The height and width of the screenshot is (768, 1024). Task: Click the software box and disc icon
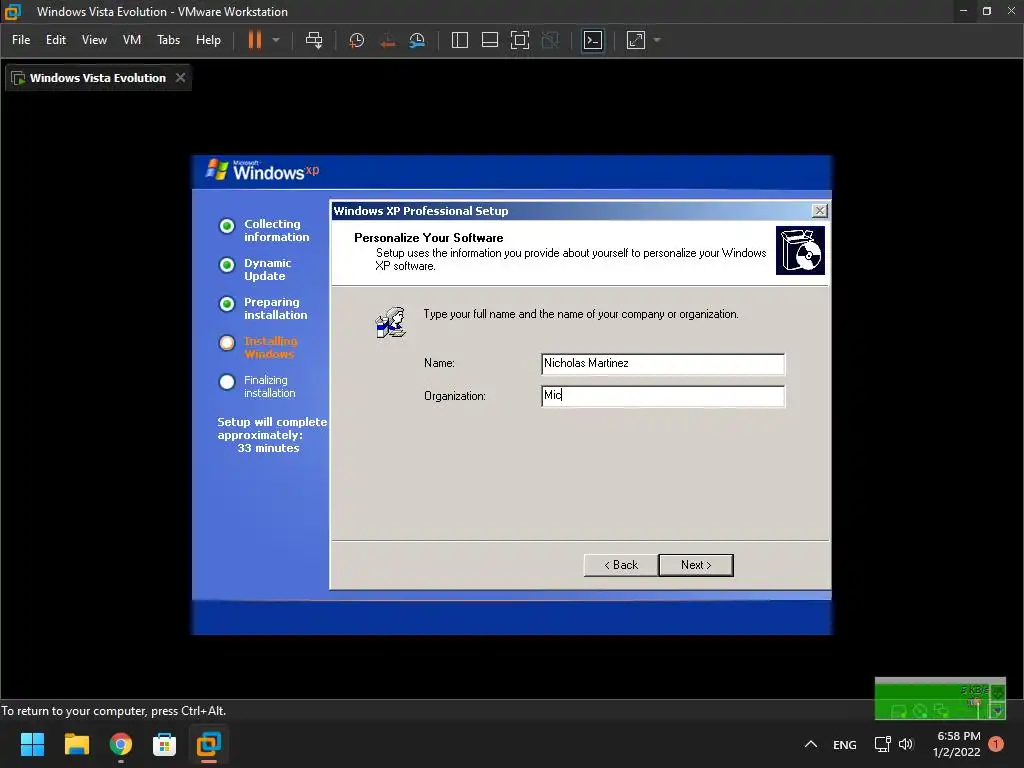(x=800, y=250)
